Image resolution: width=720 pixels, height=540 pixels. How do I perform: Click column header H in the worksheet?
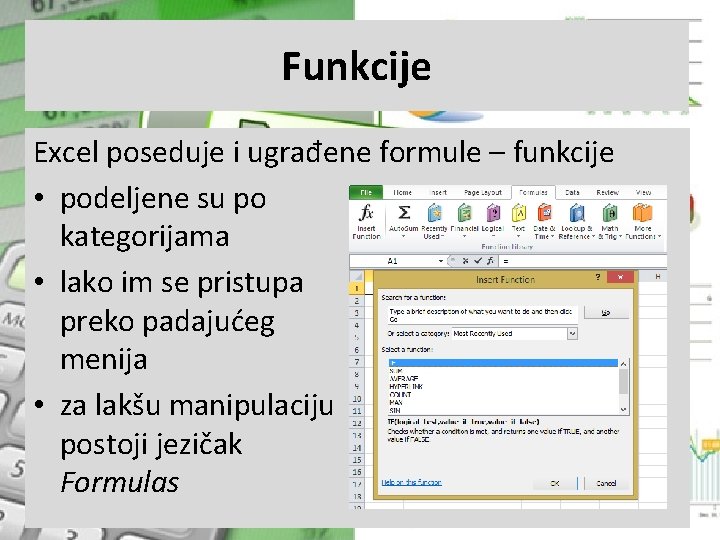pyautogui.click(x=658, y=276)
